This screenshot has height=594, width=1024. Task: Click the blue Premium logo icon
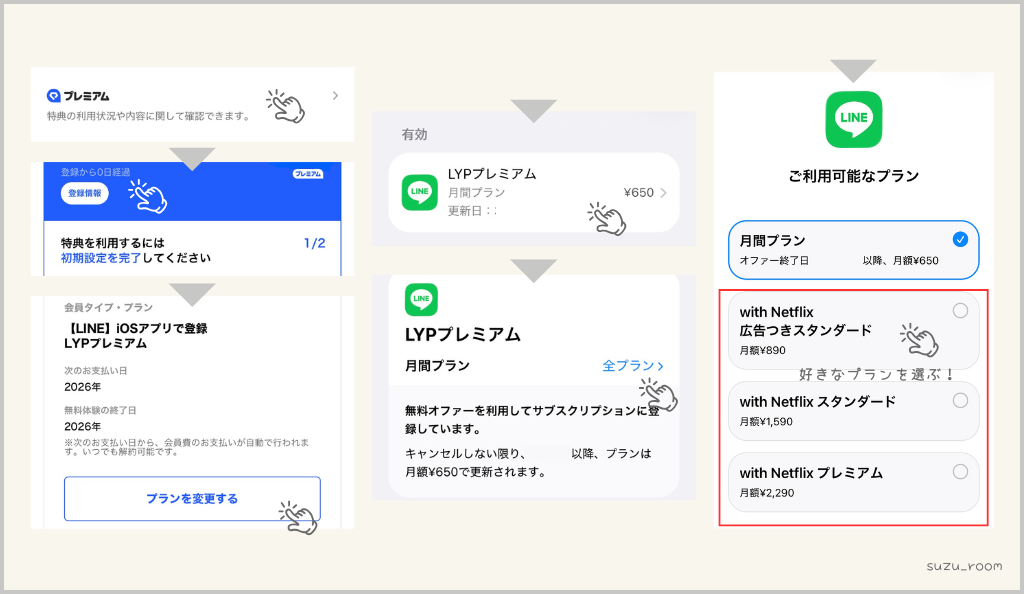tap(54, 96)
